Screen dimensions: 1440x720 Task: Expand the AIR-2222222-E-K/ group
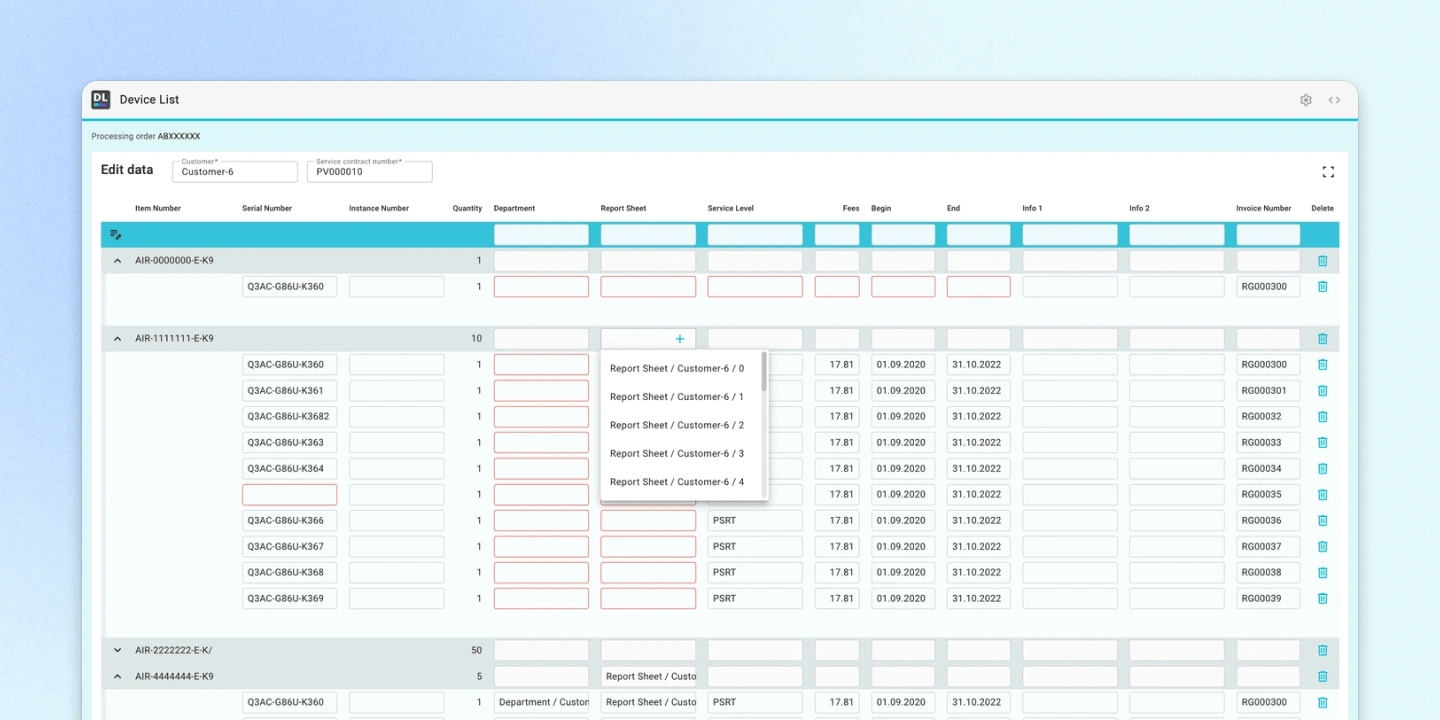tap(117, 651)
